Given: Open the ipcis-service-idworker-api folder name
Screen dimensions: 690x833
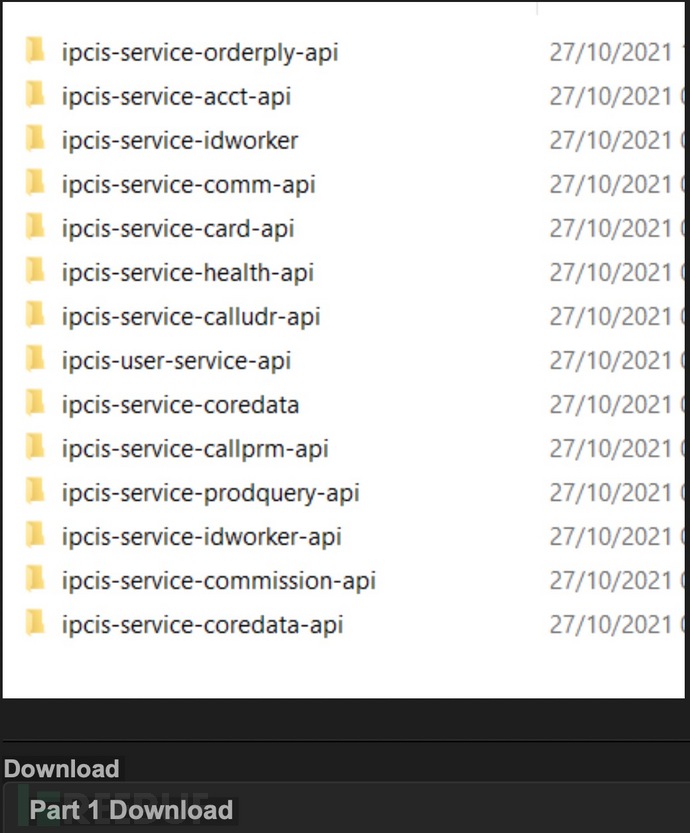Looking at the screenshot, I should tap(201, 537).
